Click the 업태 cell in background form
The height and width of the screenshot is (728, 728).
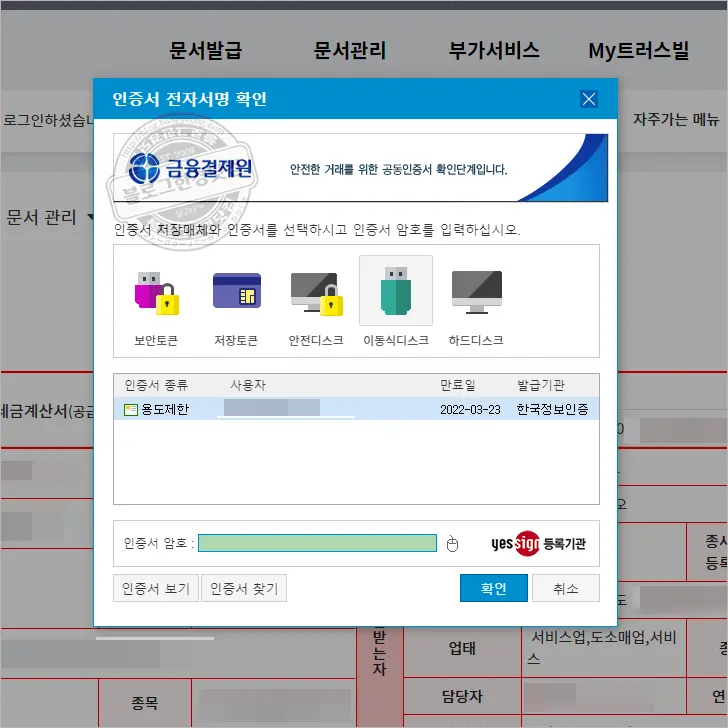(x=462, y=648)
